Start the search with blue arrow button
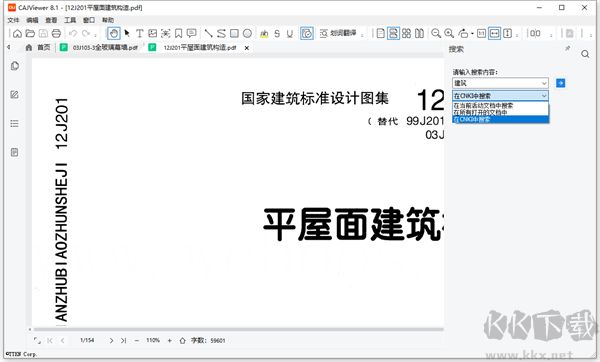600x362 pixels. click(x=561, y=83)
